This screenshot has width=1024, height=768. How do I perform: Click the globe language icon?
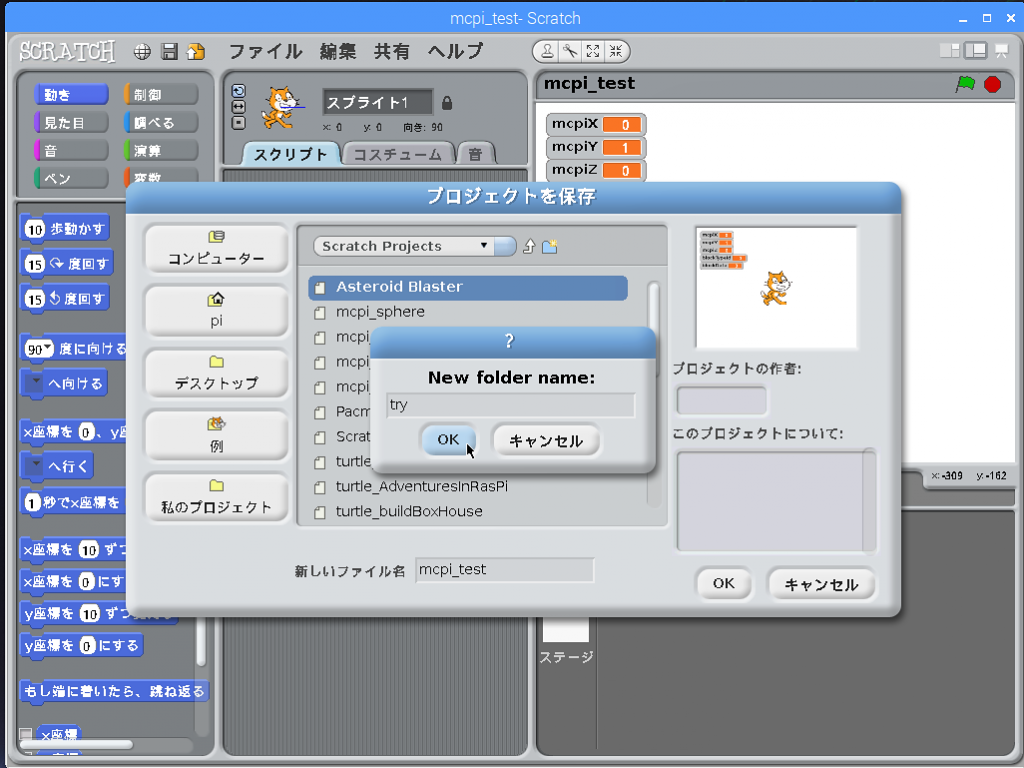tap(142, 52)
